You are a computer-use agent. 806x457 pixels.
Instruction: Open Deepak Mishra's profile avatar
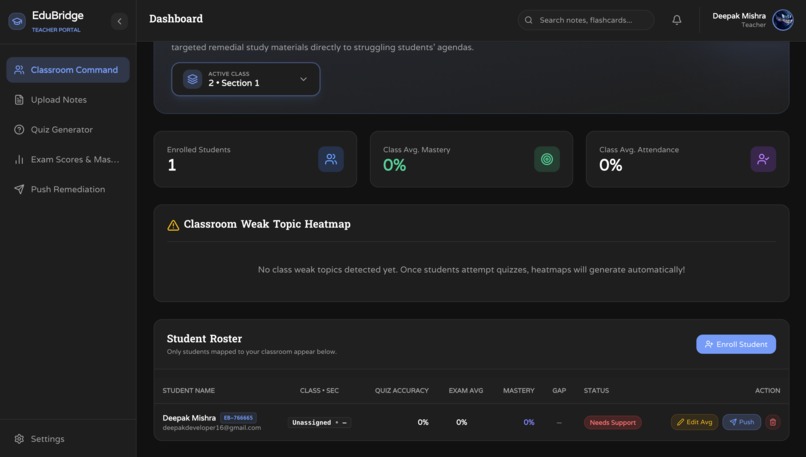point(783,20)
